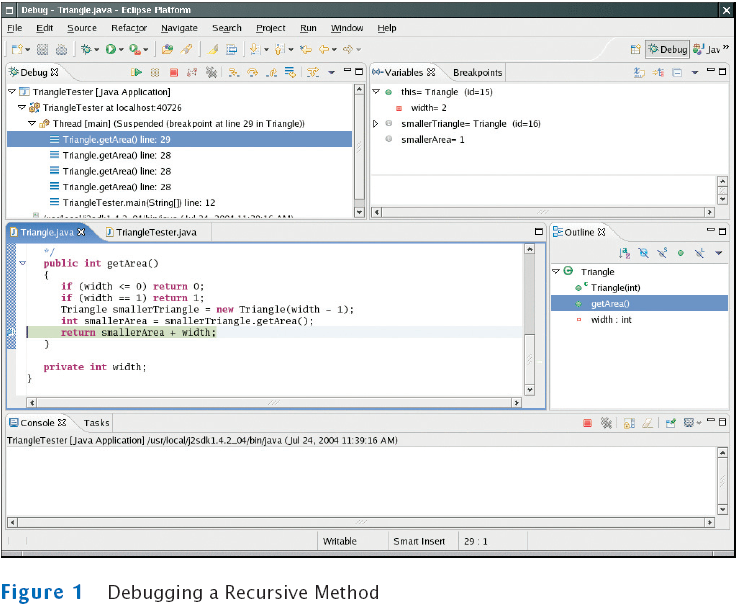
Task: Click the Step Over icon
Action: point(251,73)
